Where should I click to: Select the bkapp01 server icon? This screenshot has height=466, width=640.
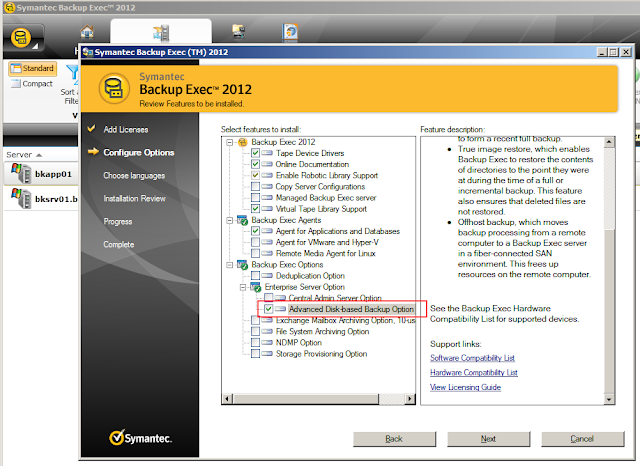click(21, 173)
